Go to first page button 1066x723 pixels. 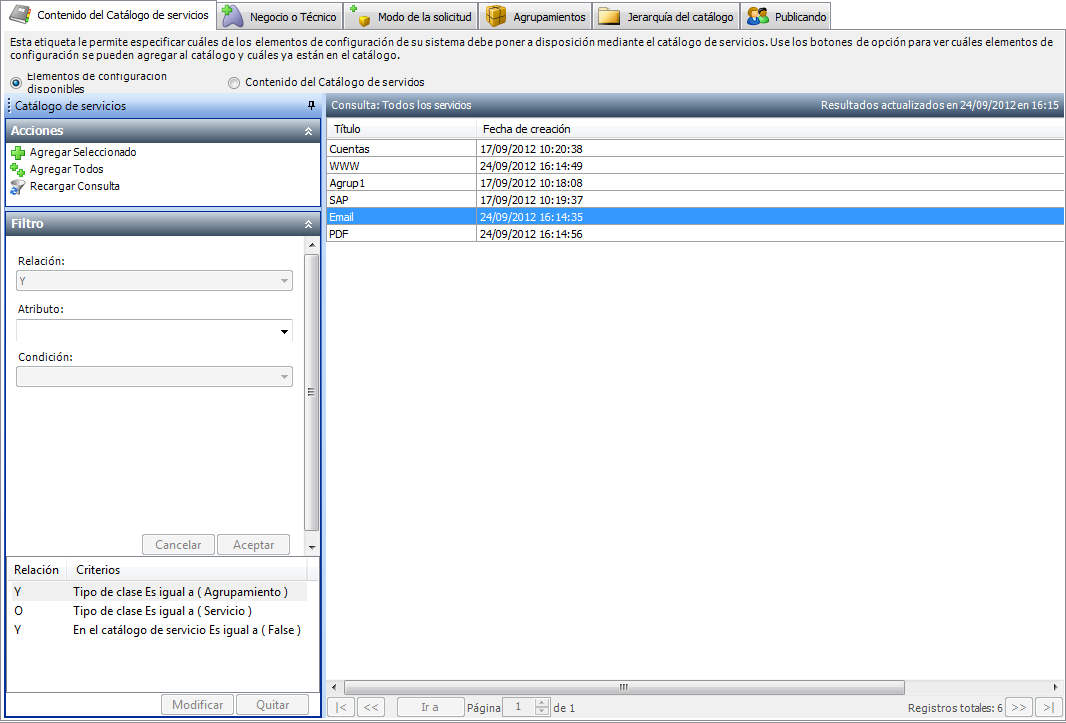(341, 707)
